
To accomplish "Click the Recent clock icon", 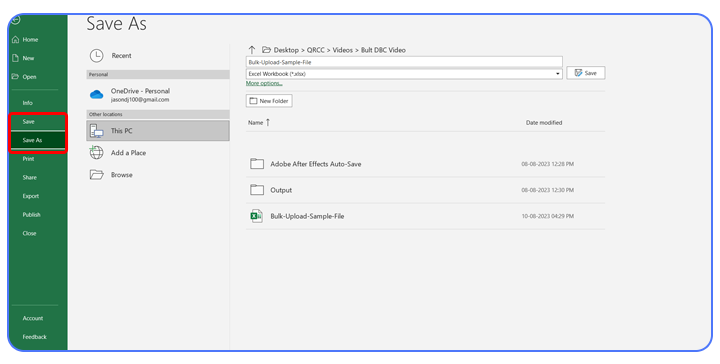I will [96, 56].
